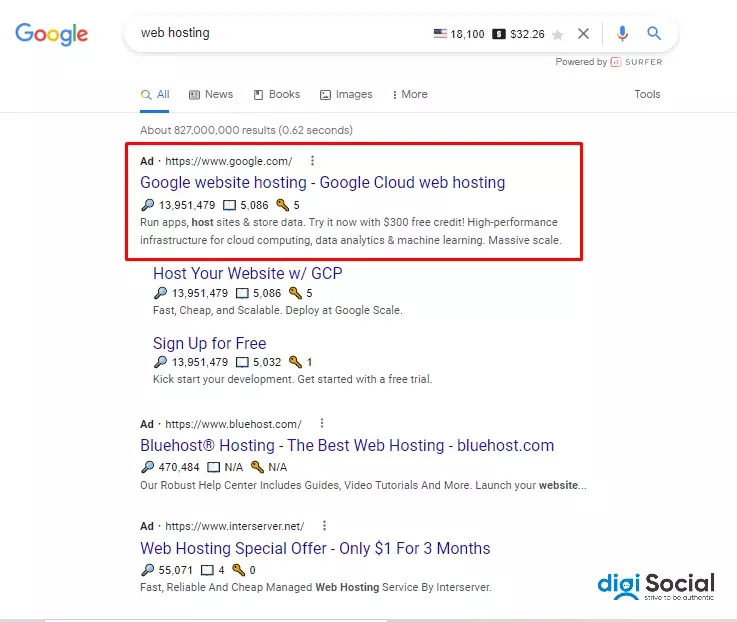Select the All results tab
The height and width of the screenshot is (622, 737).
155,94
